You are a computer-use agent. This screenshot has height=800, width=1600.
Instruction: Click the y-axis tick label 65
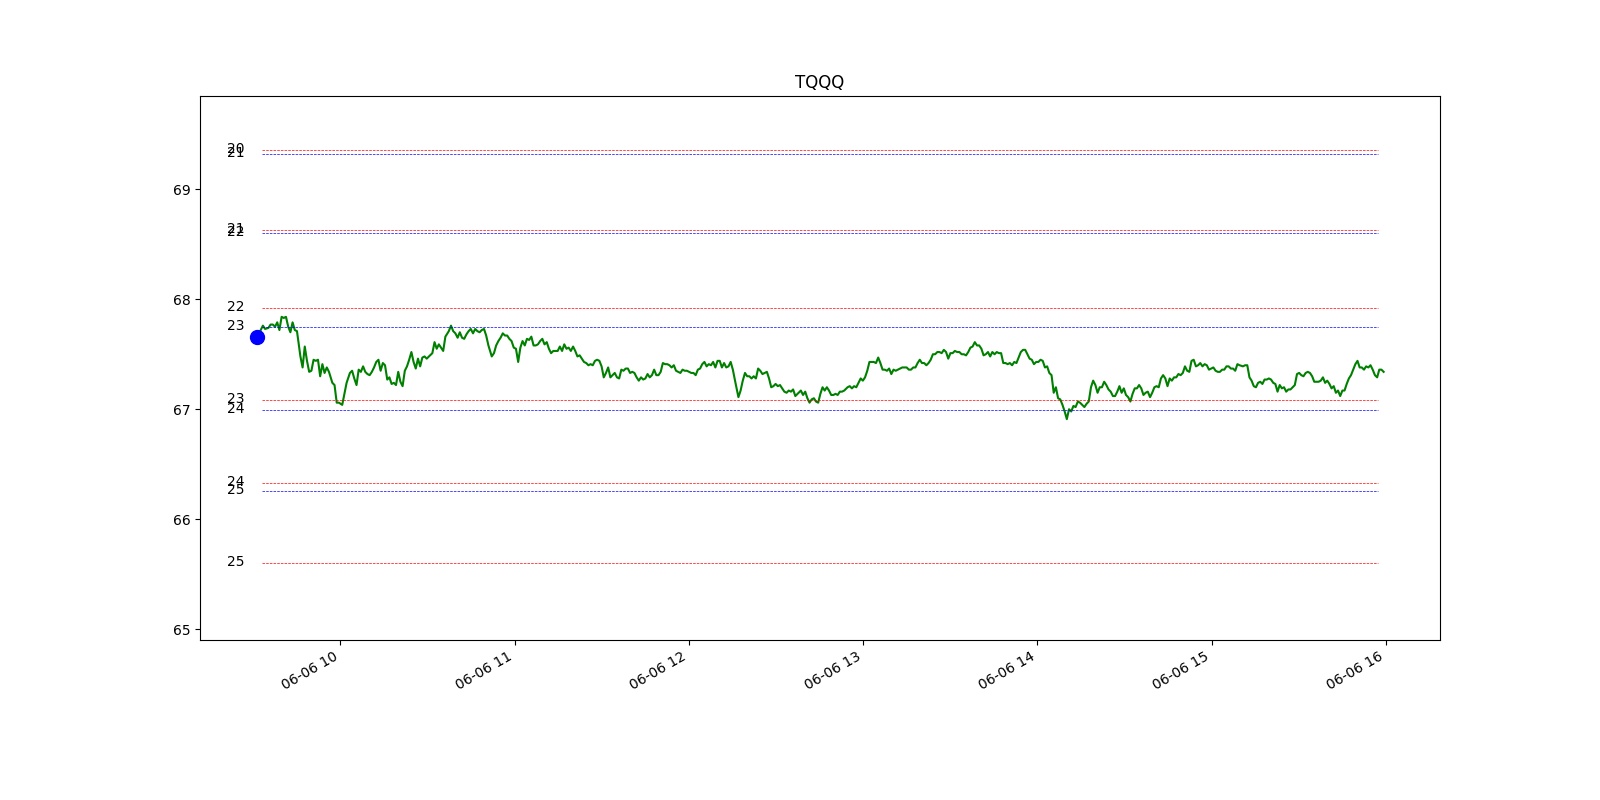[181, 630]
